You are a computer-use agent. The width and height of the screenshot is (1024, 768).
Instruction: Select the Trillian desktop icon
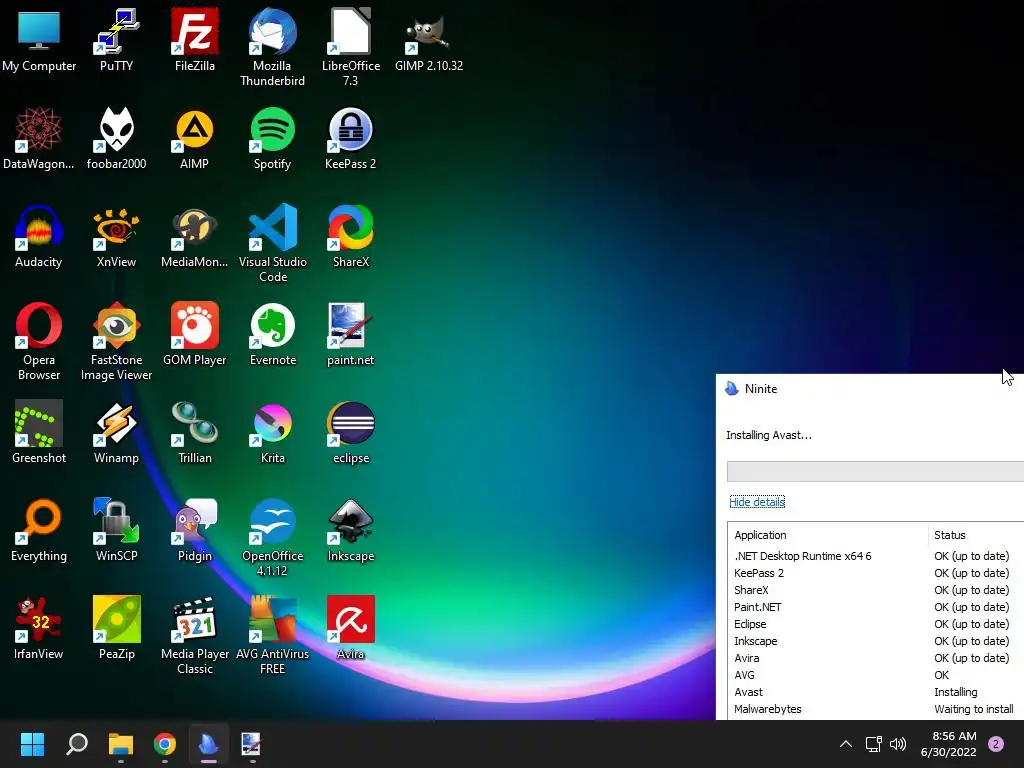(x=195, y=432)
